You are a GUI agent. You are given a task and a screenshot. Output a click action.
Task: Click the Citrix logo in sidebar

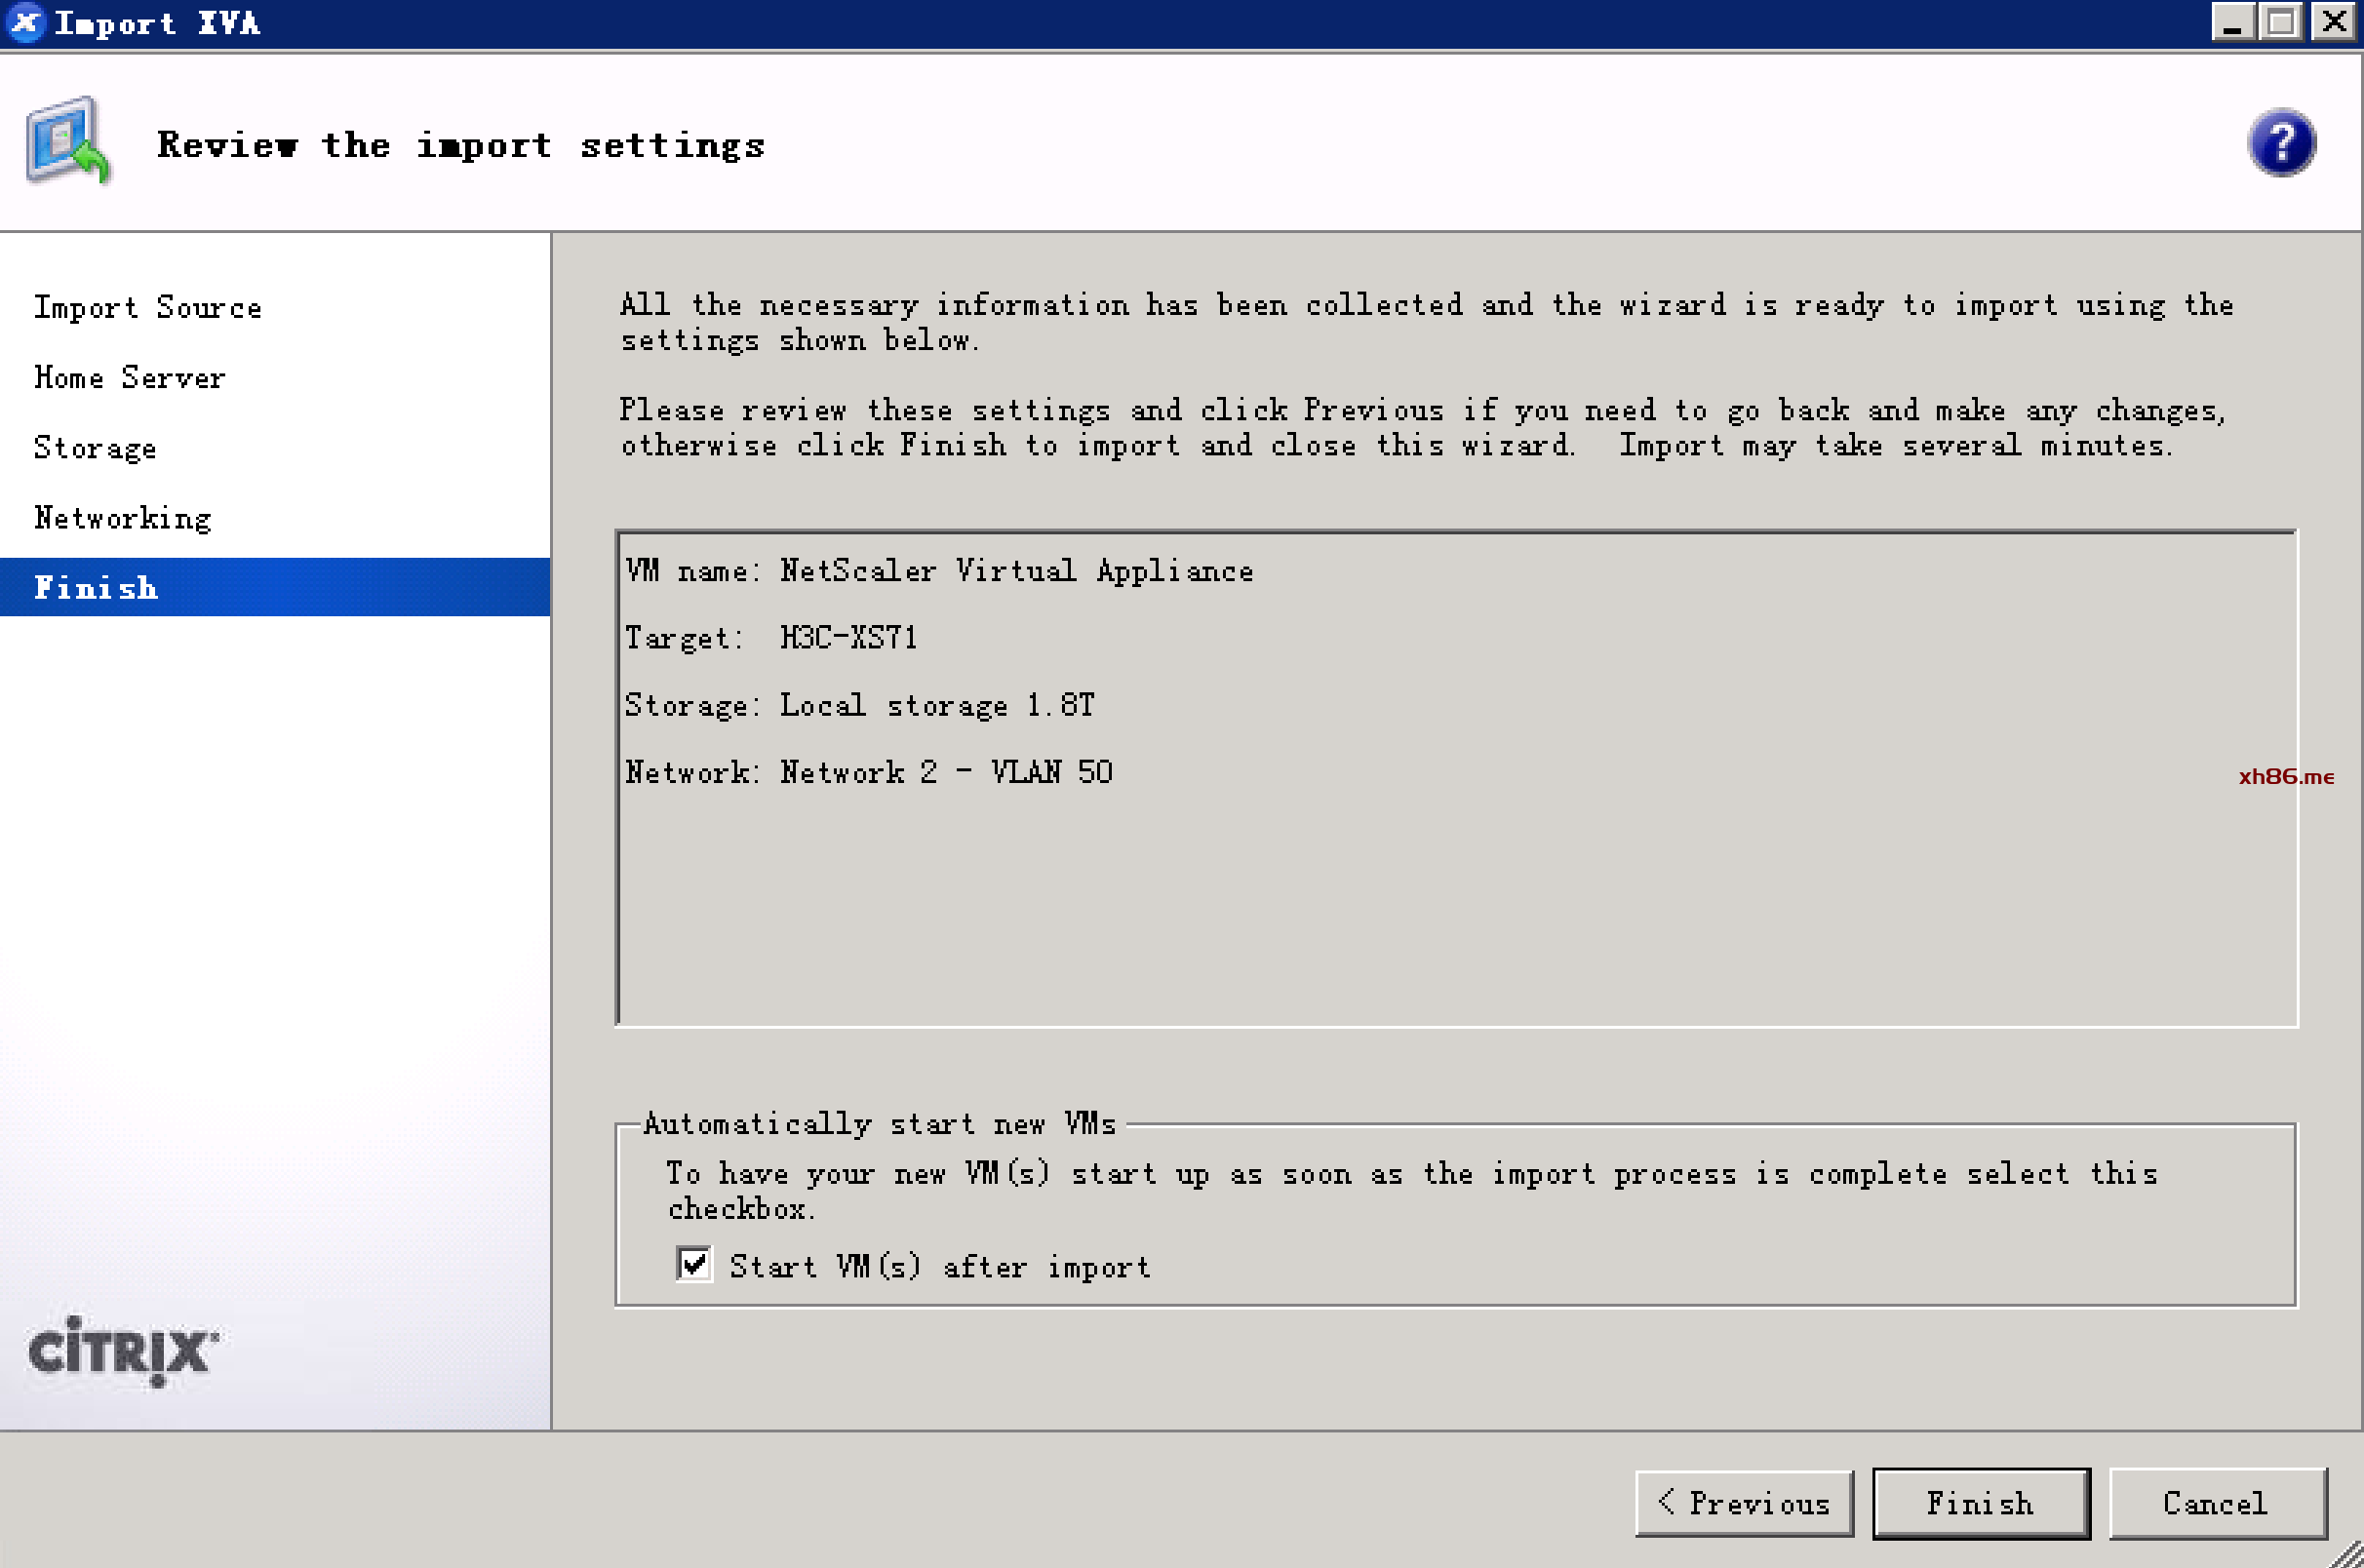(122, 1351)
